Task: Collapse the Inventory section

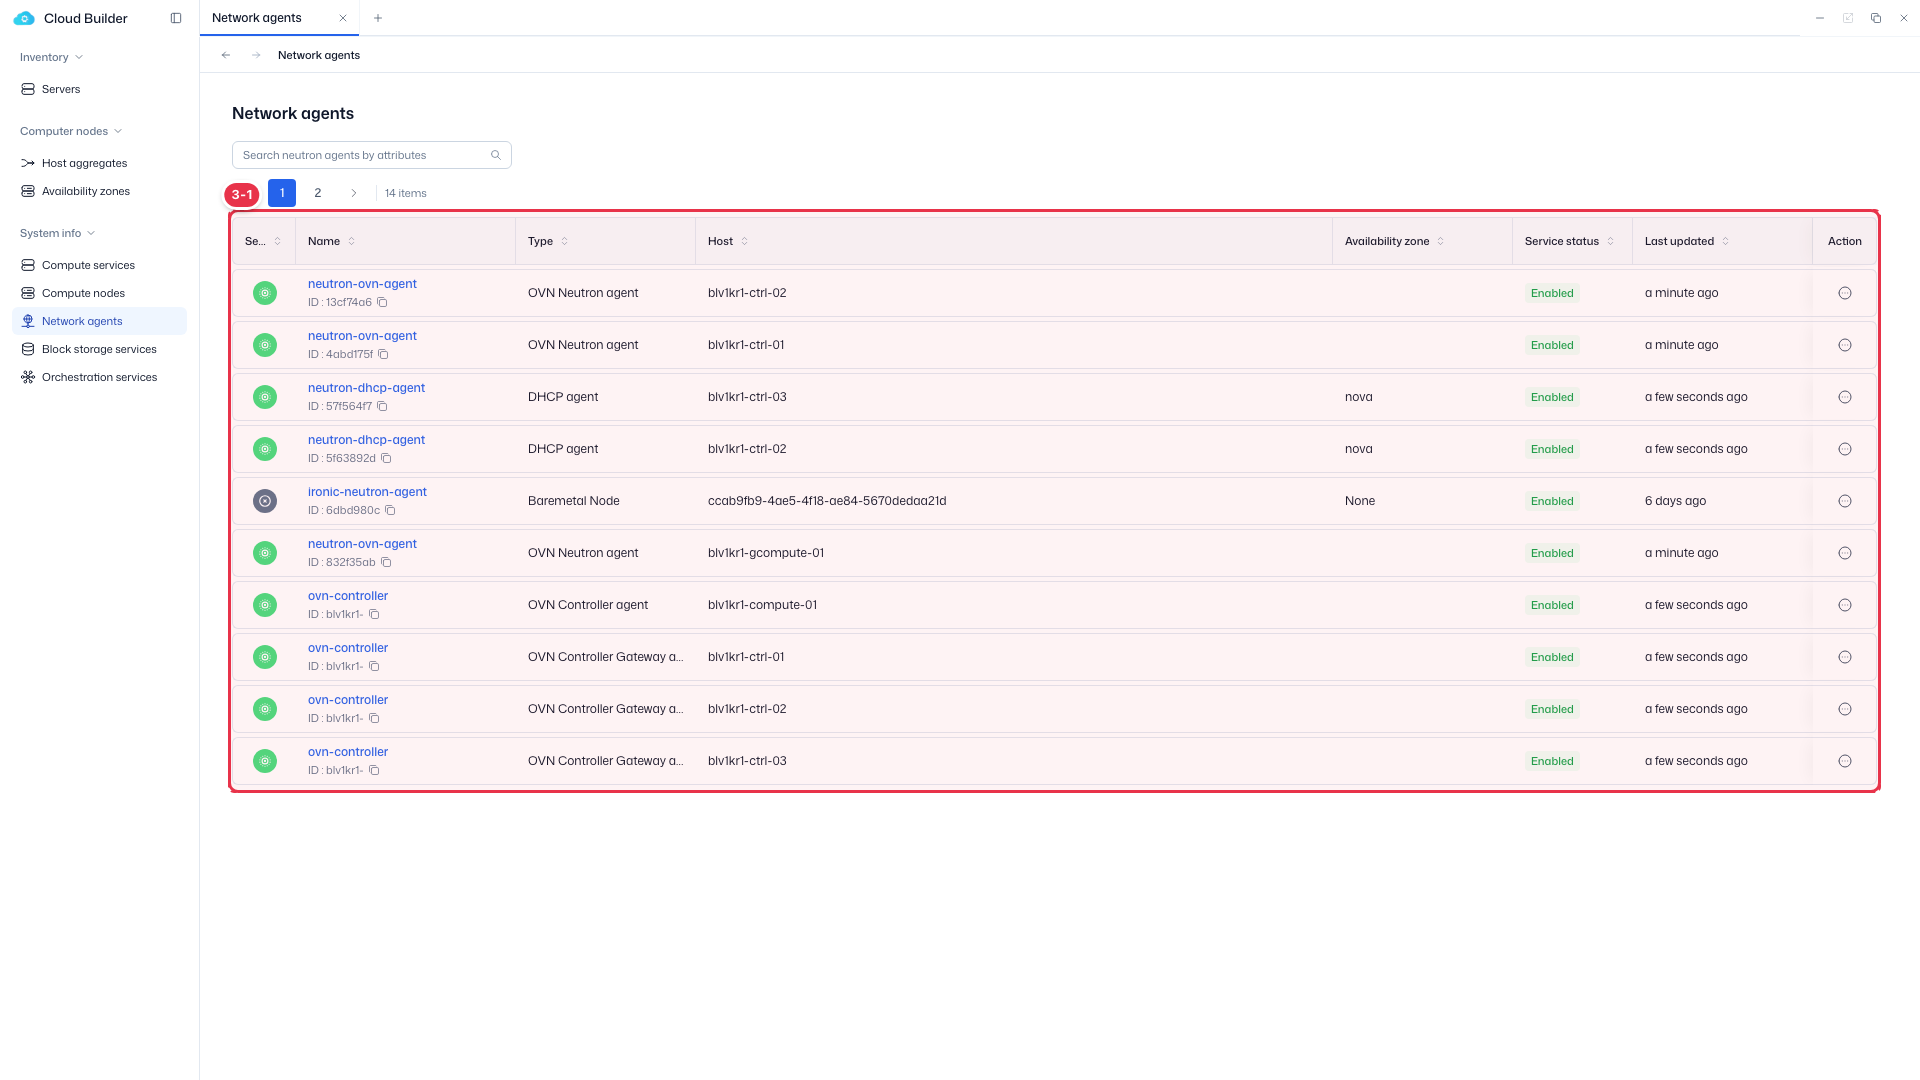Action: point(51,57)
